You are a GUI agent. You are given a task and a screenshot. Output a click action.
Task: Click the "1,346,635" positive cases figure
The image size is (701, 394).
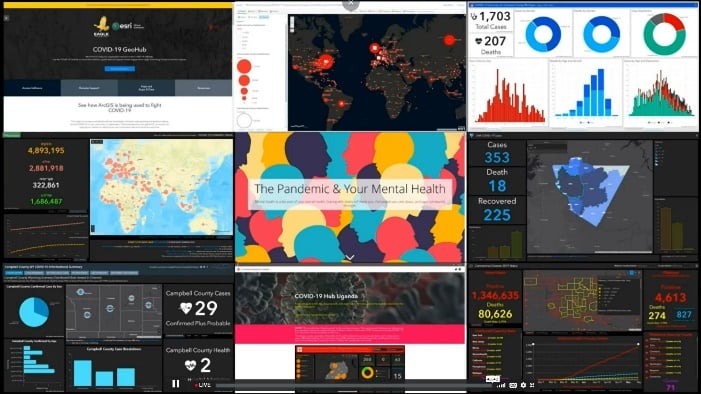(495, 296)
